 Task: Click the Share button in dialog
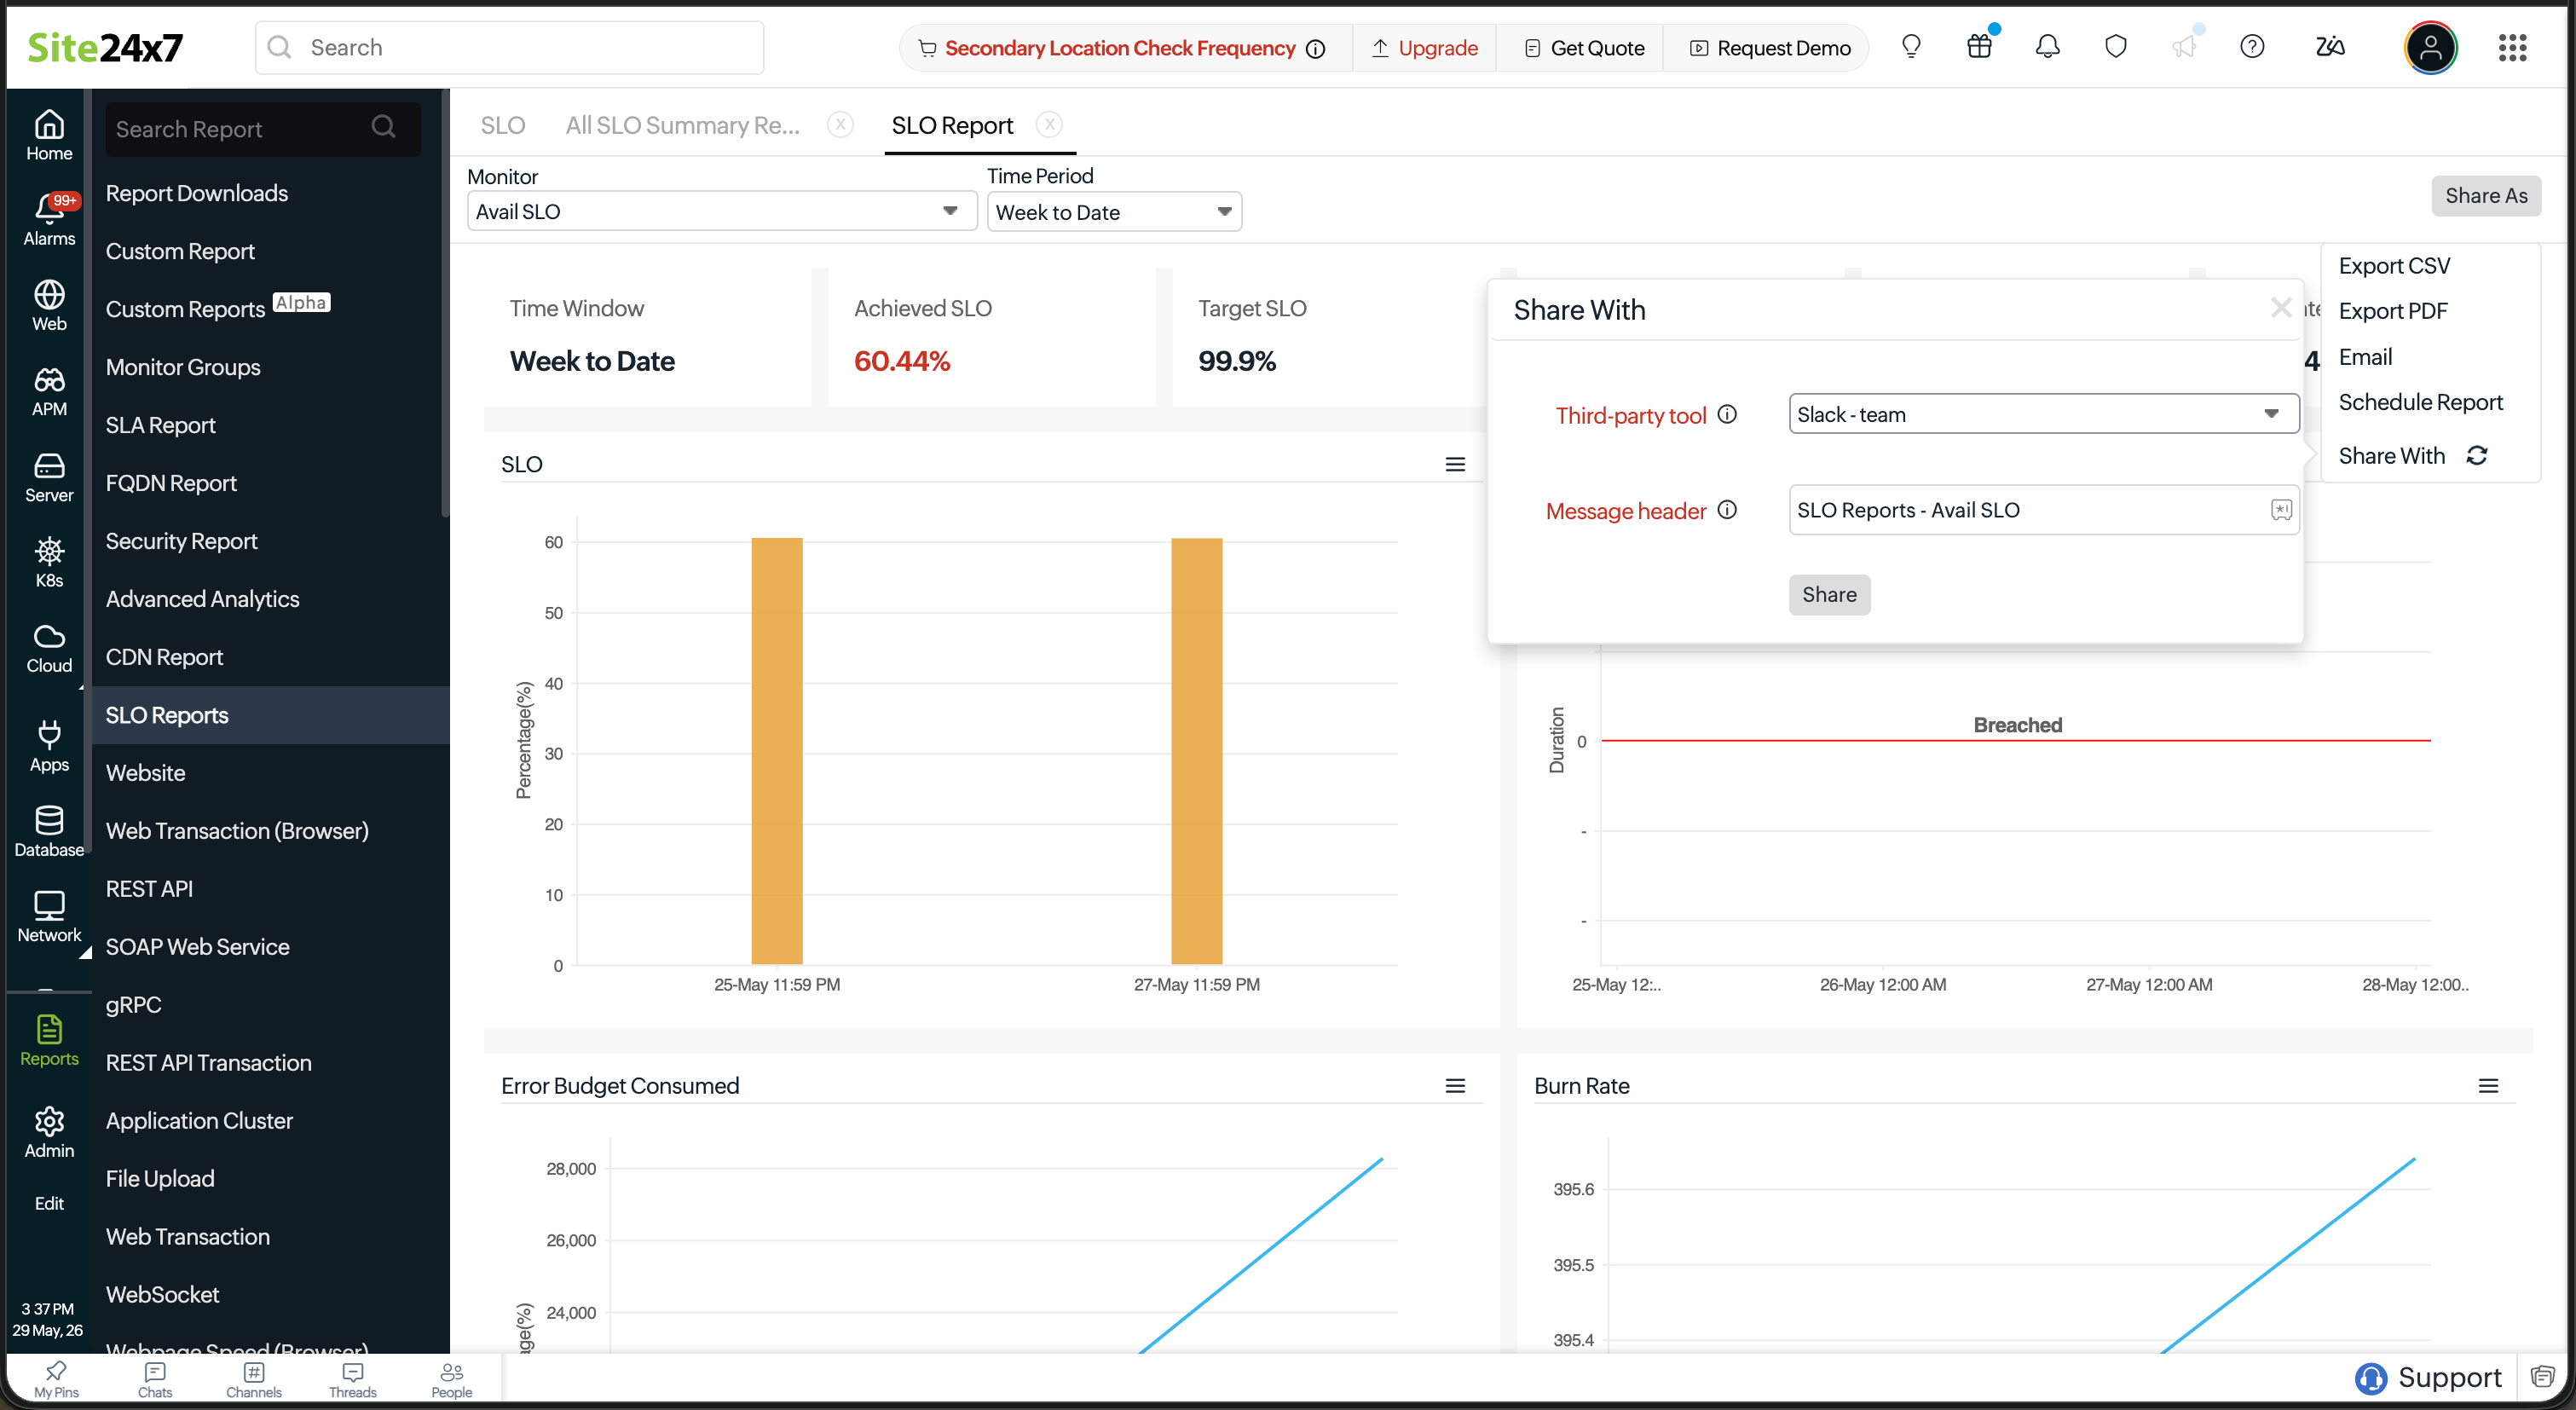[1829, 595]
